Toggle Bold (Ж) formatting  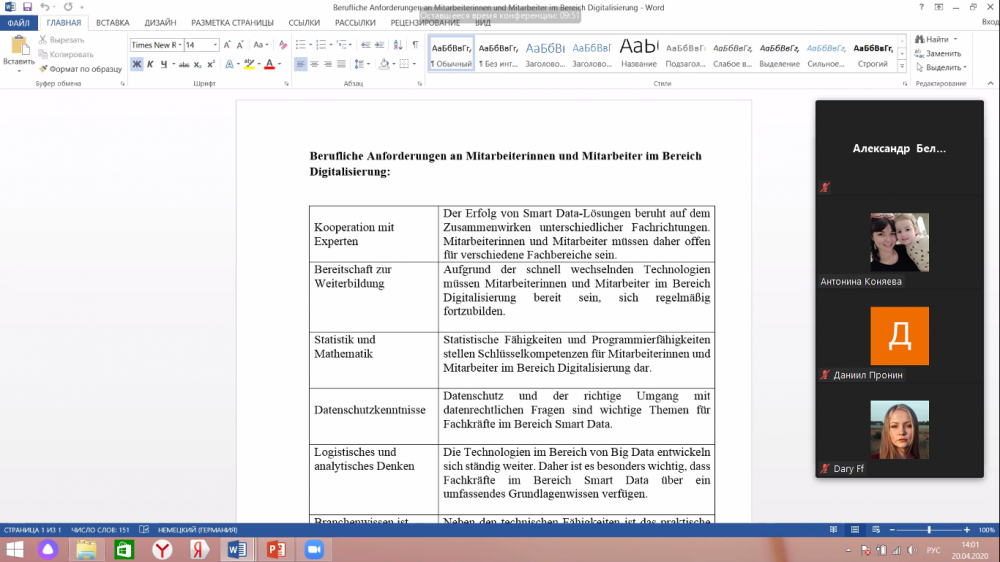(136, 64)
